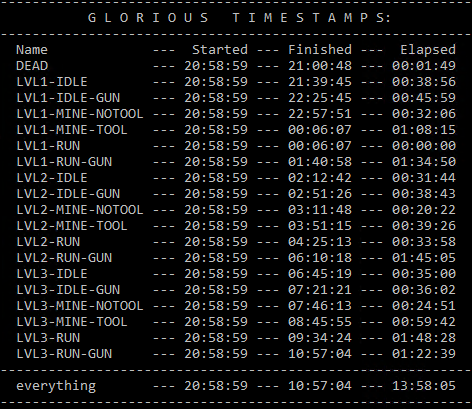This screenshot has height=409, width=472.
Task: Click LVL3-MINE-TOOL finished time 08:45:55
Action: coord(320,322)
